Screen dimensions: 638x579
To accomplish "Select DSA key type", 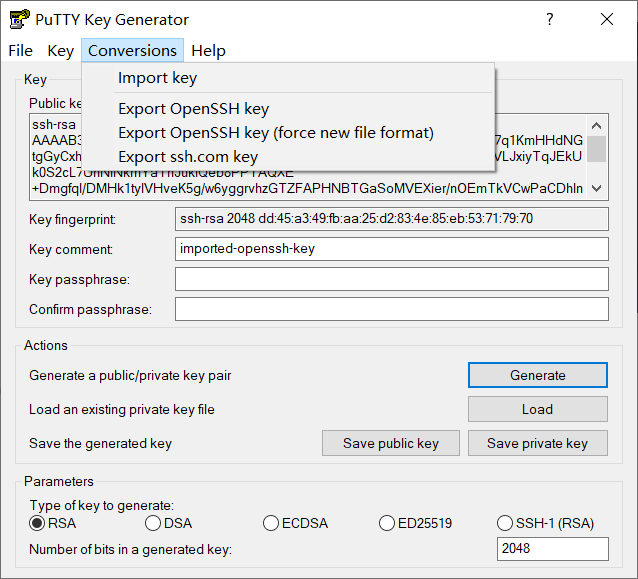I will coord(168,523).
